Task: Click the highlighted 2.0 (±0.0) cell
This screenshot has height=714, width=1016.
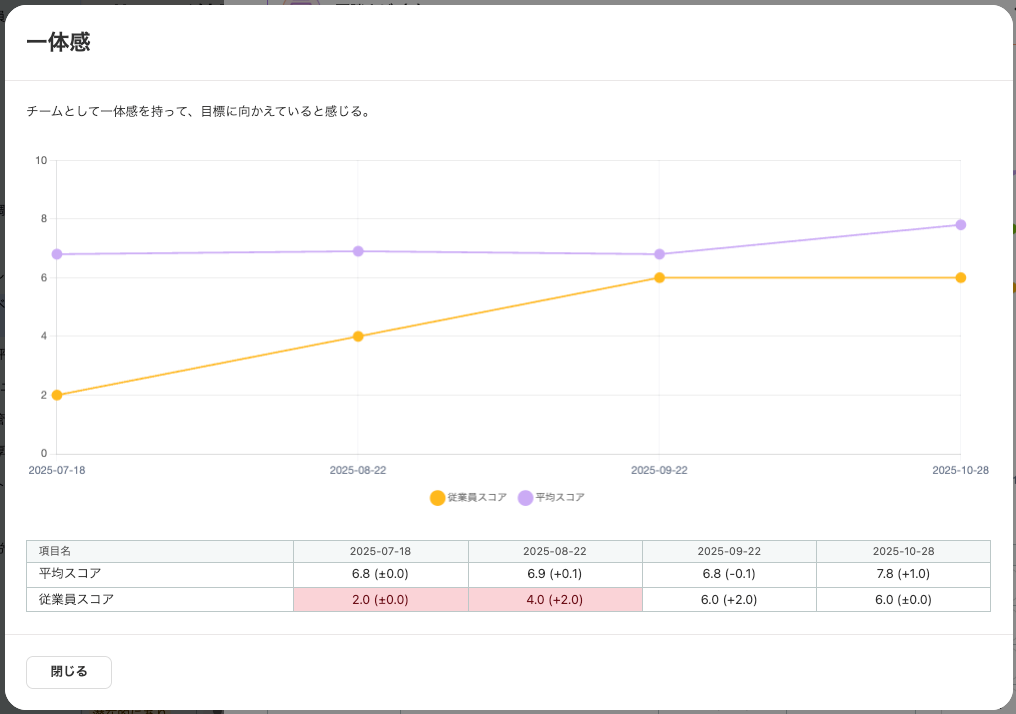Action: click(380, 599)
